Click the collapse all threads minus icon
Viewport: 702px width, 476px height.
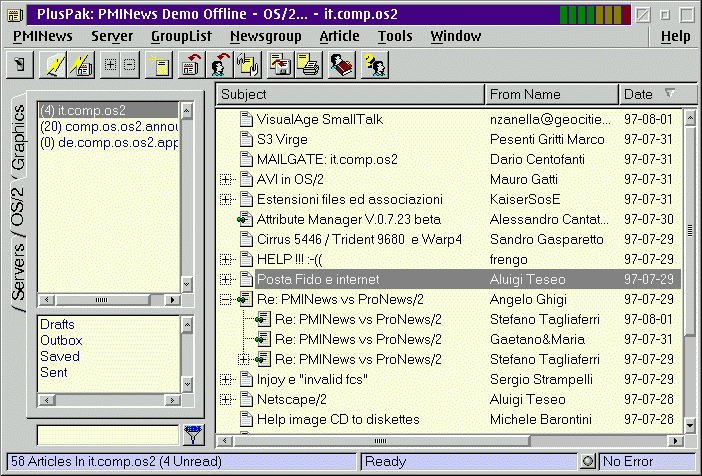(x=129, y=66)
